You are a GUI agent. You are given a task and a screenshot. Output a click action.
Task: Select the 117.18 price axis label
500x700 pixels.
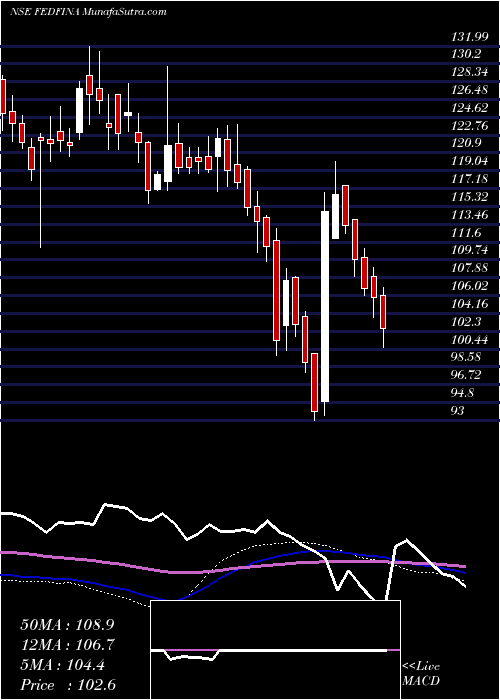471,179
